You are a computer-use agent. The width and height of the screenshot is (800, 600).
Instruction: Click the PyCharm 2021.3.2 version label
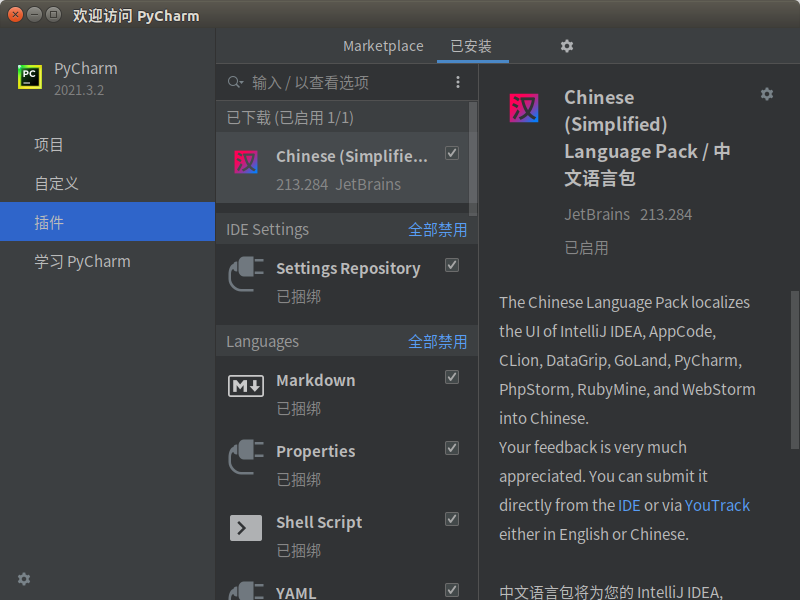point(79,90)
